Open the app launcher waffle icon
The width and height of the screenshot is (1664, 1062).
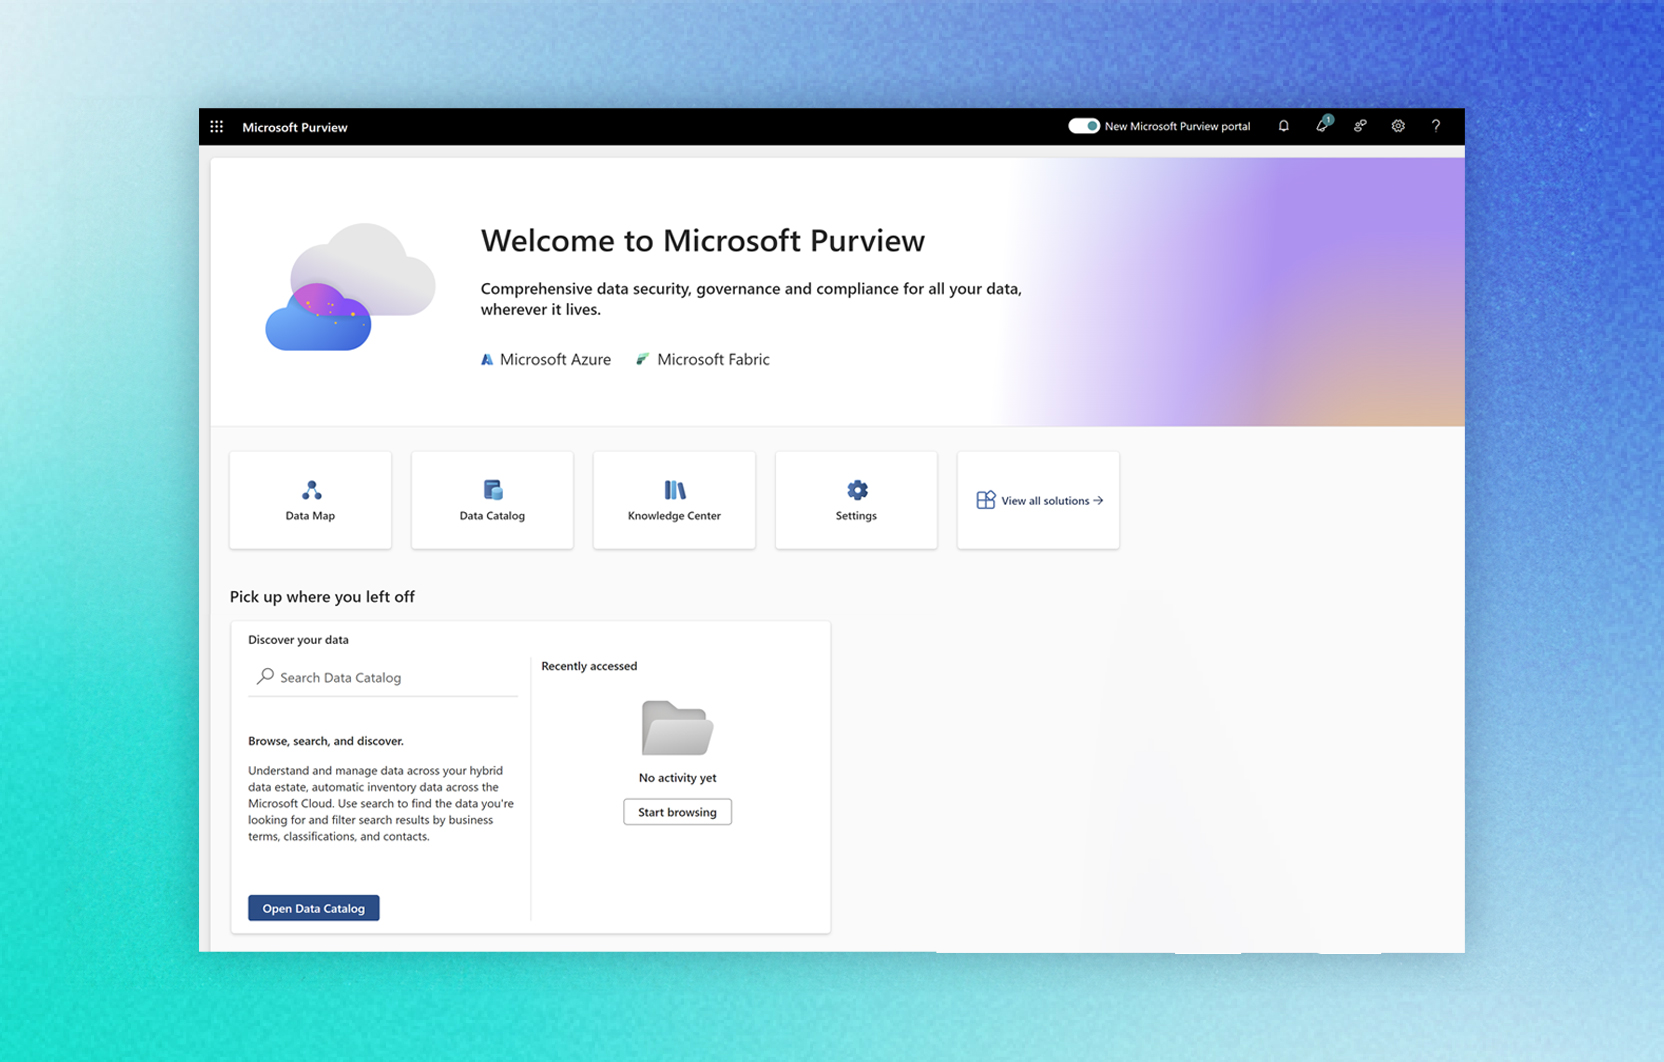217,127
